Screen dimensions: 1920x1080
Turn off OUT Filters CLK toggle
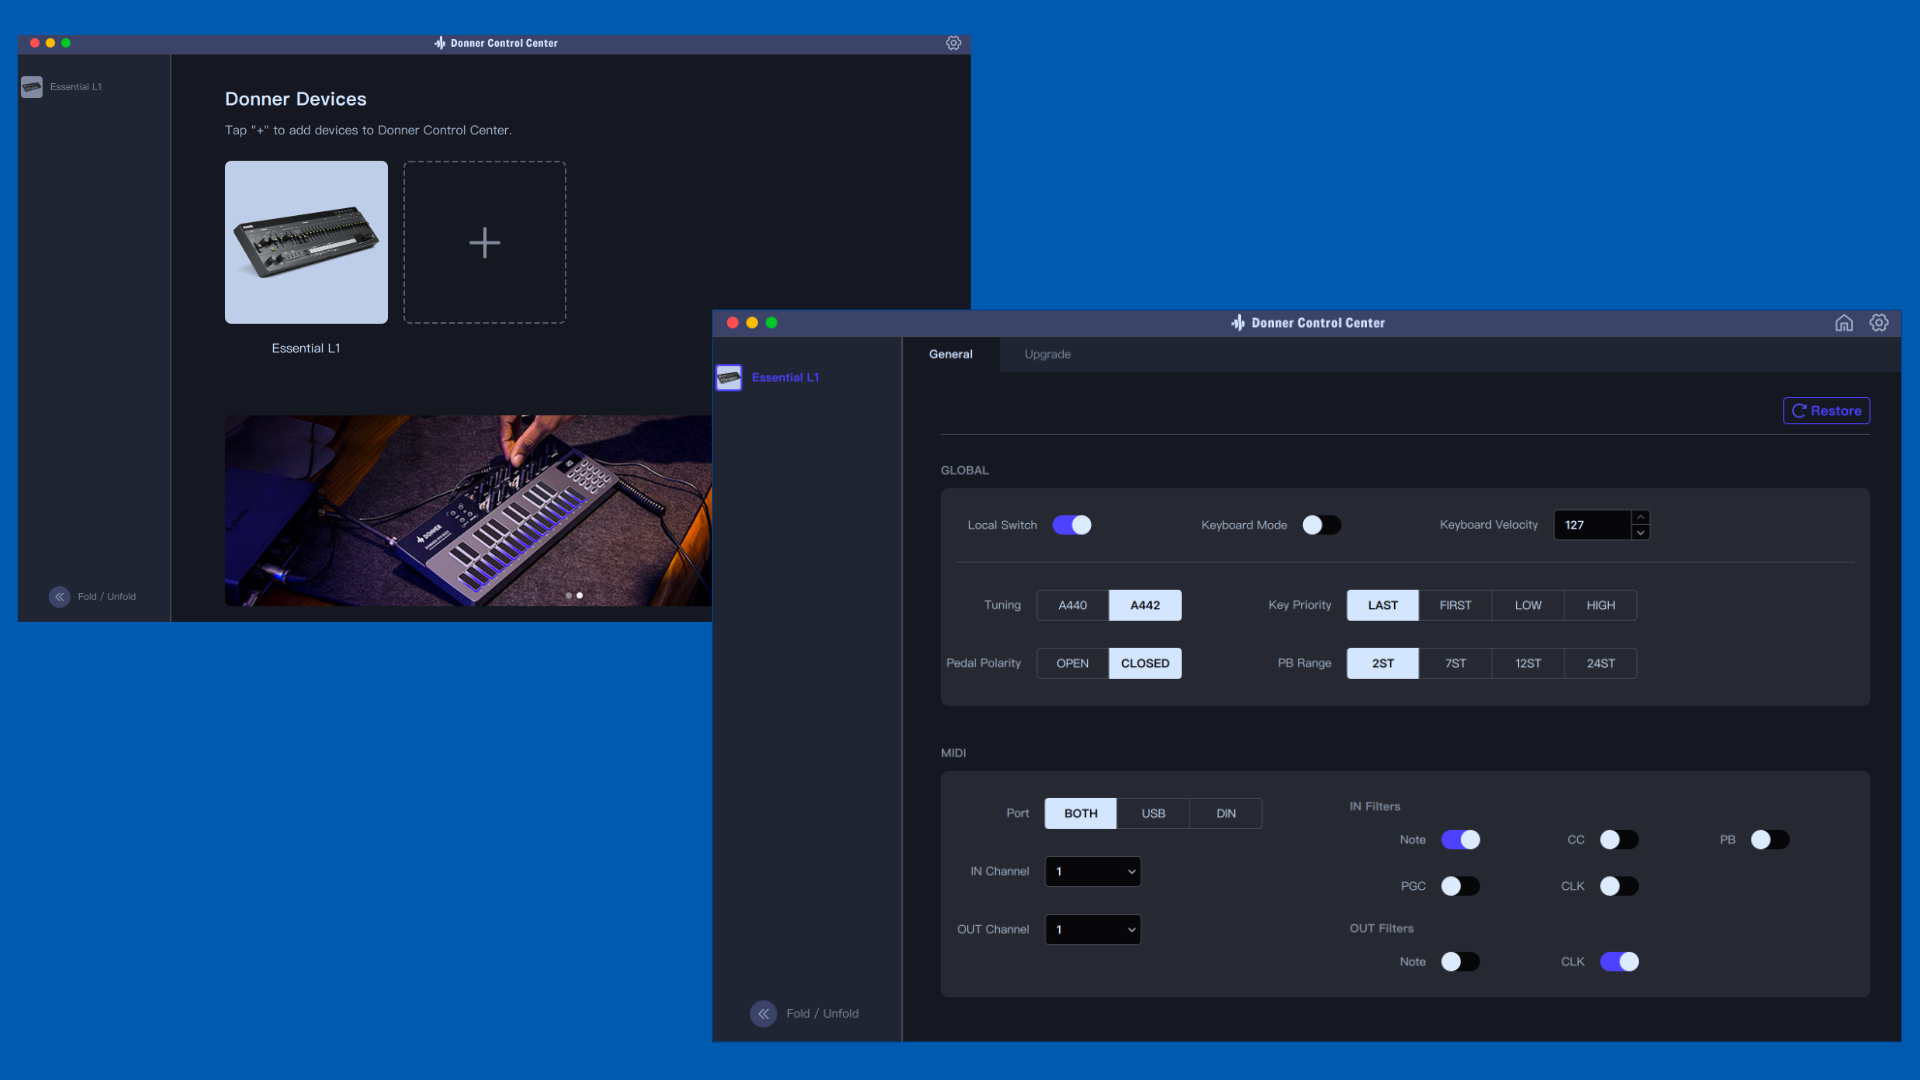tap(1619, 962)
